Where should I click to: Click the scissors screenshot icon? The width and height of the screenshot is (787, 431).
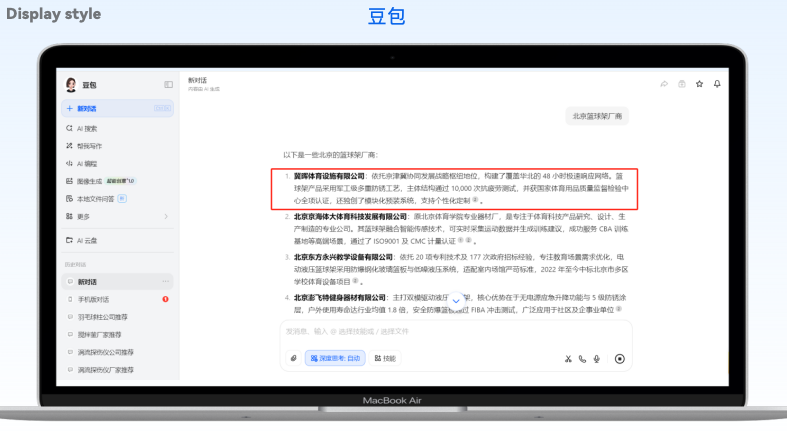tap(568, 358)
